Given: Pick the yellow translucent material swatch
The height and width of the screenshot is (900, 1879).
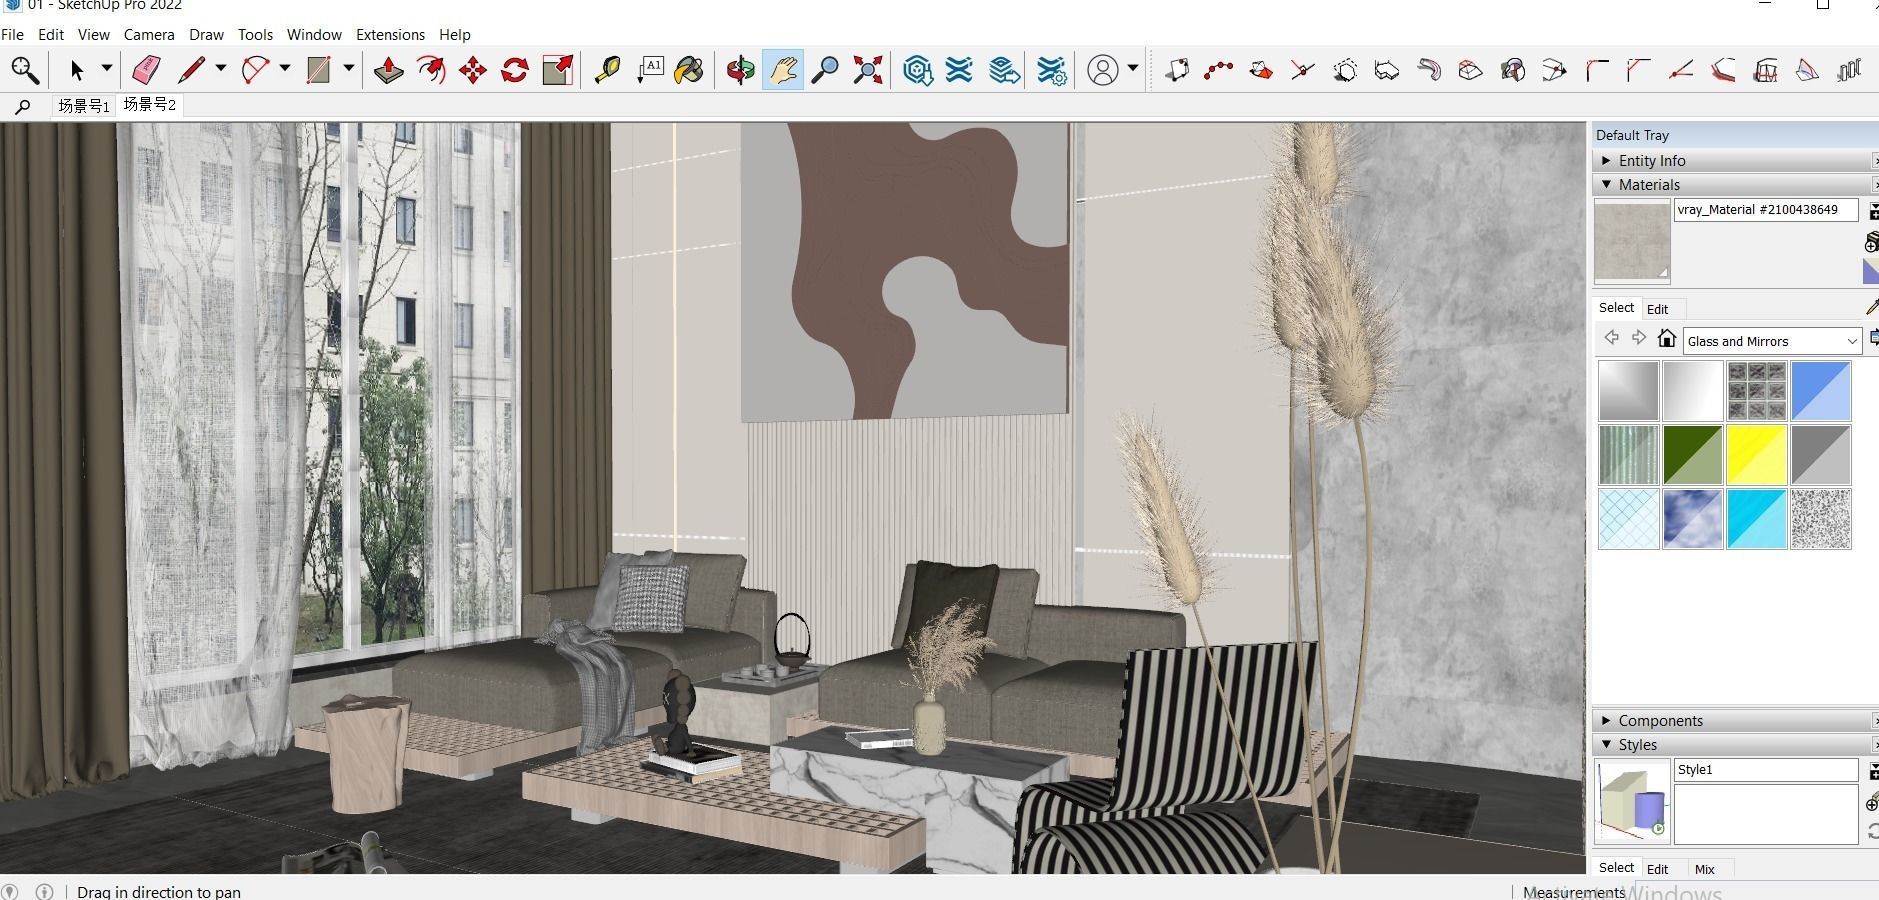Looking at the screenshot, I should tap(1756, 455).
